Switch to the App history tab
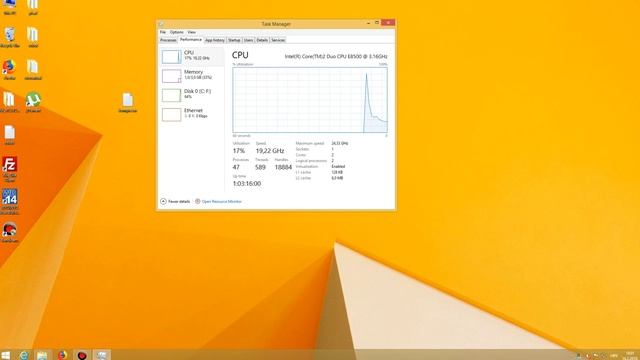Viewport: 640px width, 360px height. [x=215, y=40]
